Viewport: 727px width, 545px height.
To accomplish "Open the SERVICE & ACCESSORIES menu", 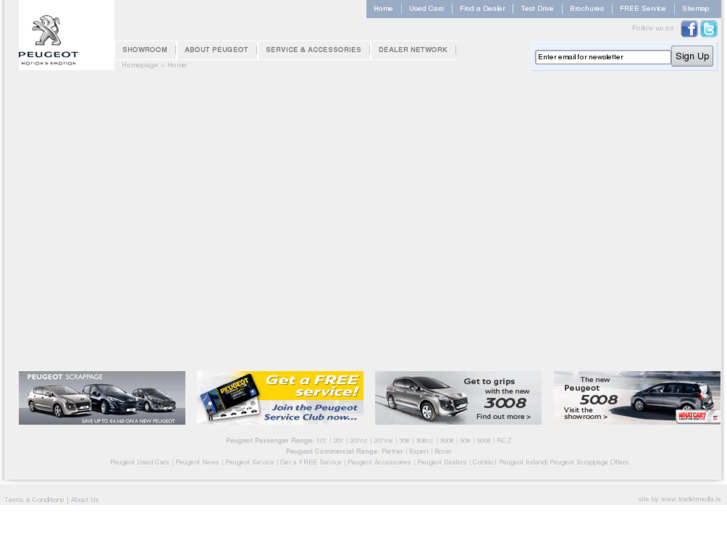I will (313, 50).
